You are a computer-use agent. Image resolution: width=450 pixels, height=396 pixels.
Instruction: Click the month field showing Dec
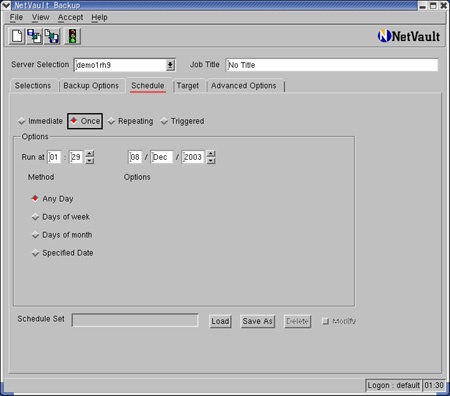coord(162,157)
